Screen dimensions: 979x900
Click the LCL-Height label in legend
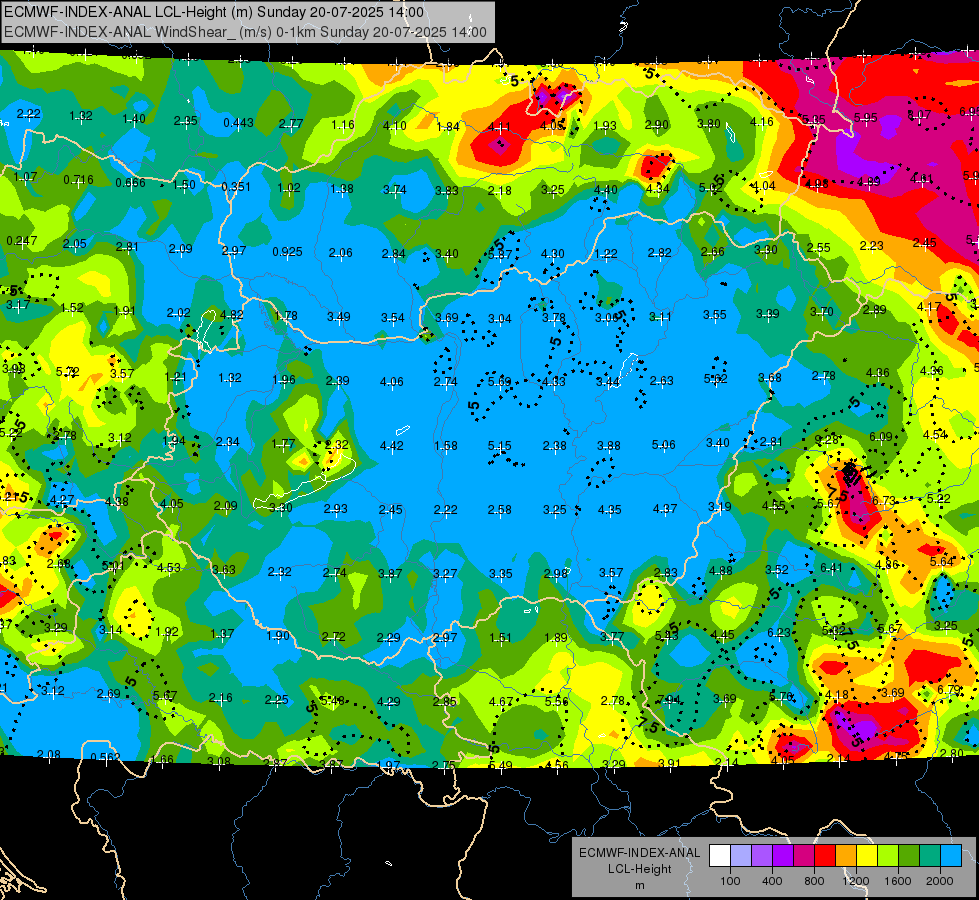coord(639,869)
